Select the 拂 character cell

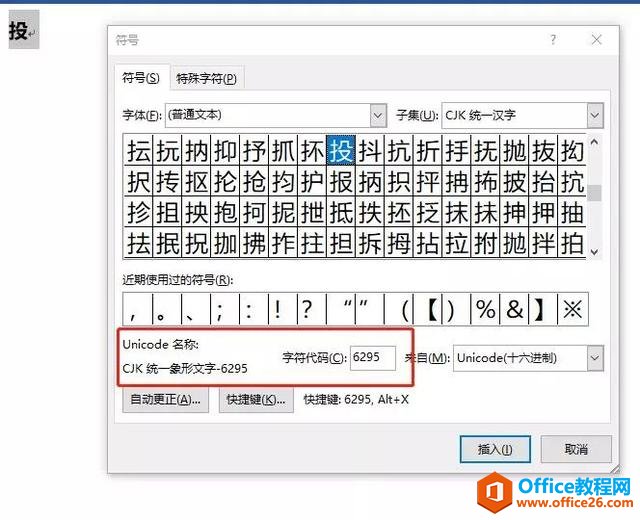[254, 244]
